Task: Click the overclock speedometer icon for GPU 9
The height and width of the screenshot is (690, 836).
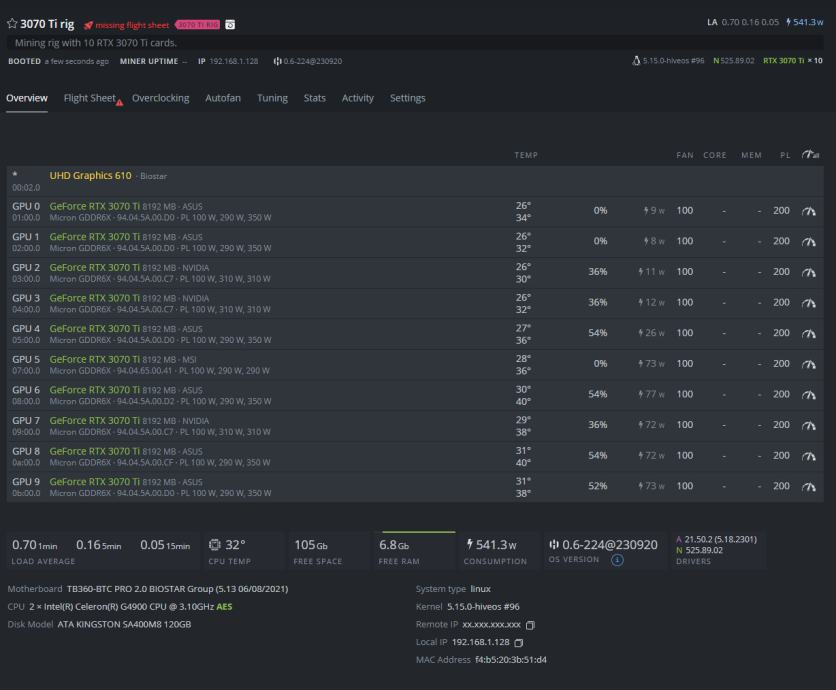Action: coord(809,487)
